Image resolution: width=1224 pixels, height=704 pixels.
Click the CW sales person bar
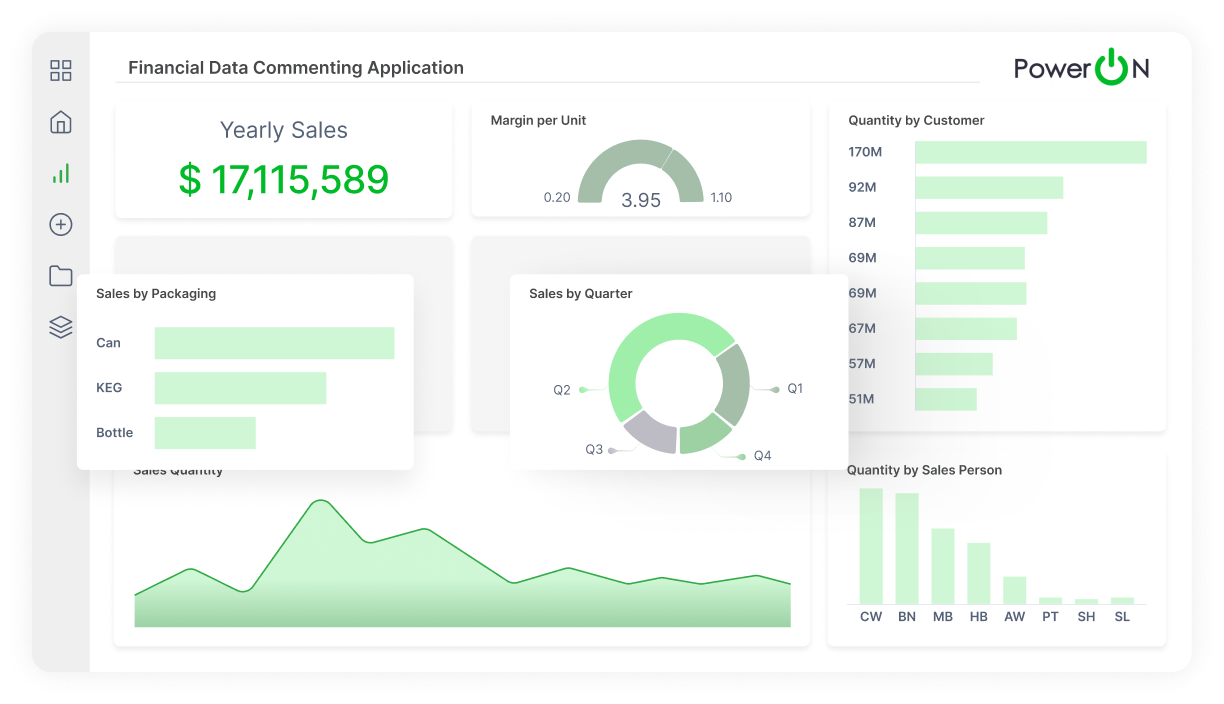pos(871,546)
